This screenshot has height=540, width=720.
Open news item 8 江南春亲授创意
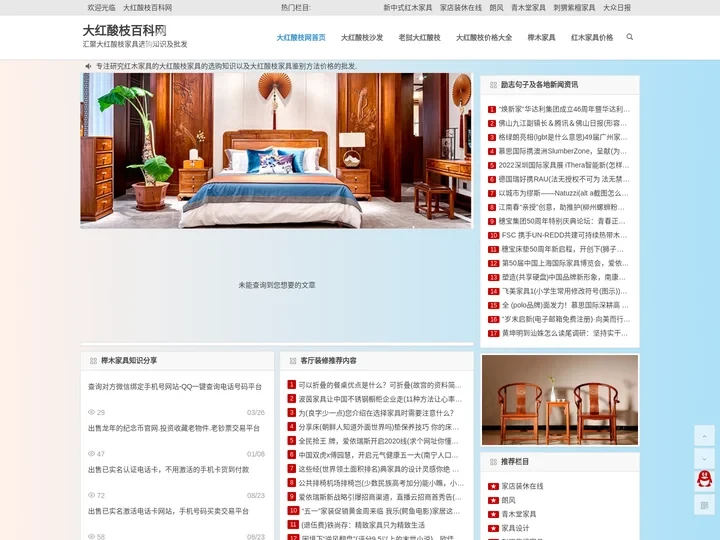pyautogui.click(x=562, y=208)
